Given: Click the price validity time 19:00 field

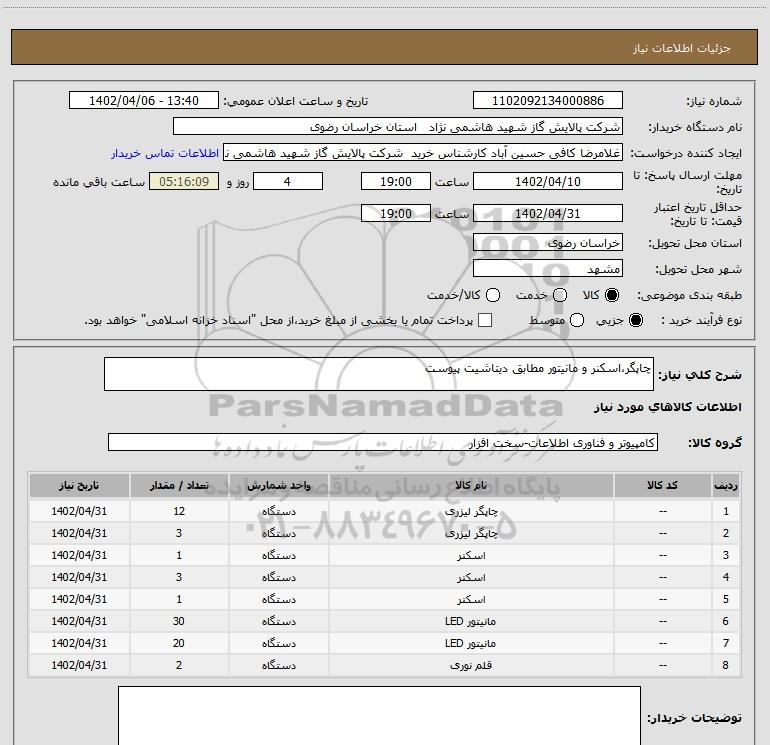Looking at the screenshot, I should pos(396,213).
